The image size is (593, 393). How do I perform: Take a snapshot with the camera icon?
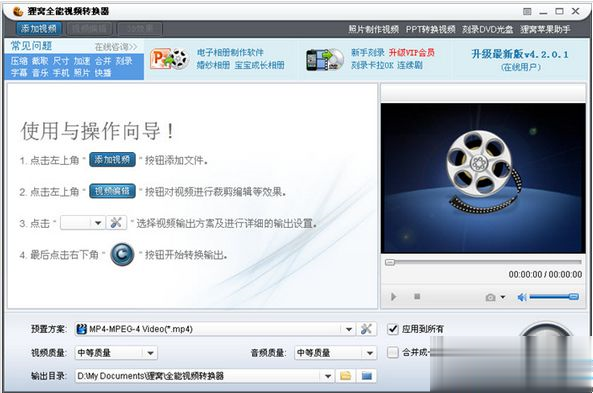491,297
